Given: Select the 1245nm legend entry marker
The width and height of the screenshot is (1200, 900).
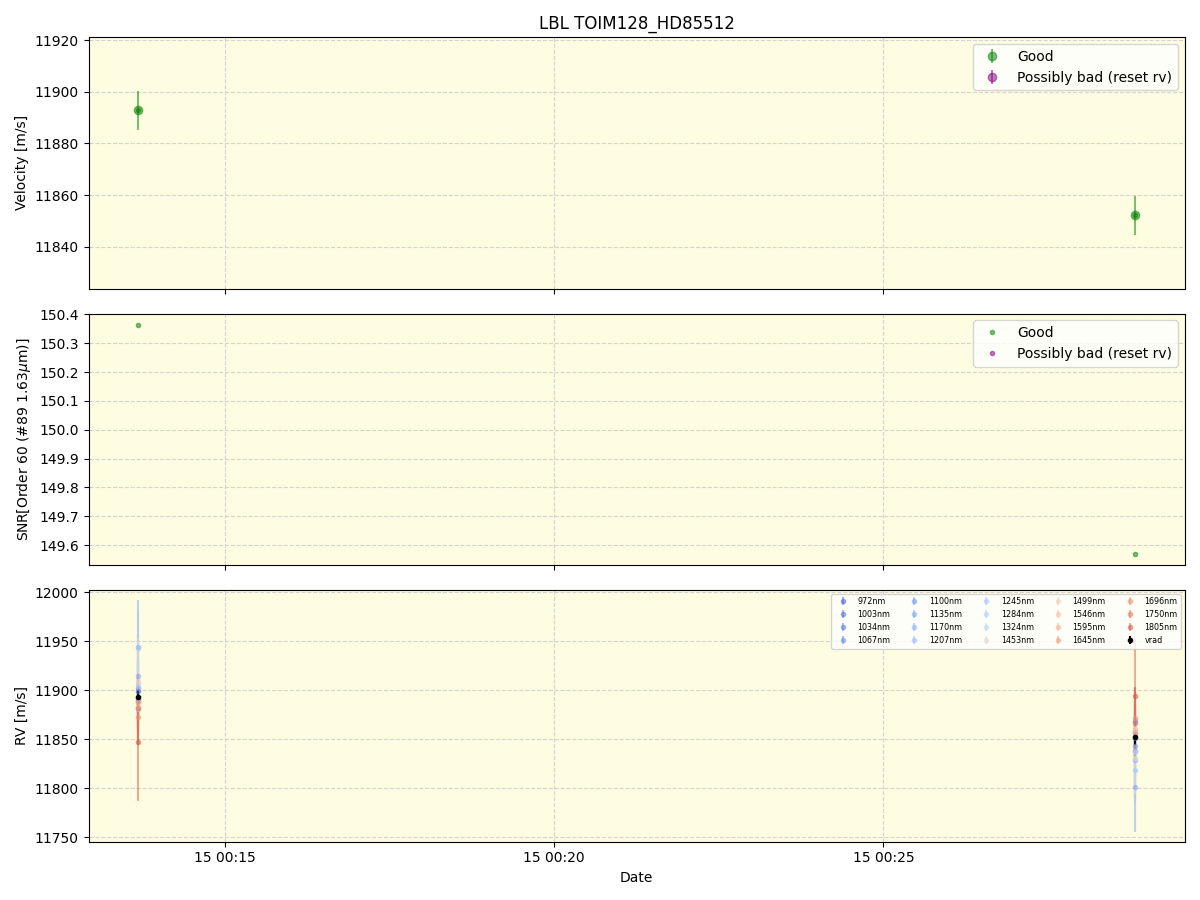Looking at the screenshot, I should tap(985, 600).
